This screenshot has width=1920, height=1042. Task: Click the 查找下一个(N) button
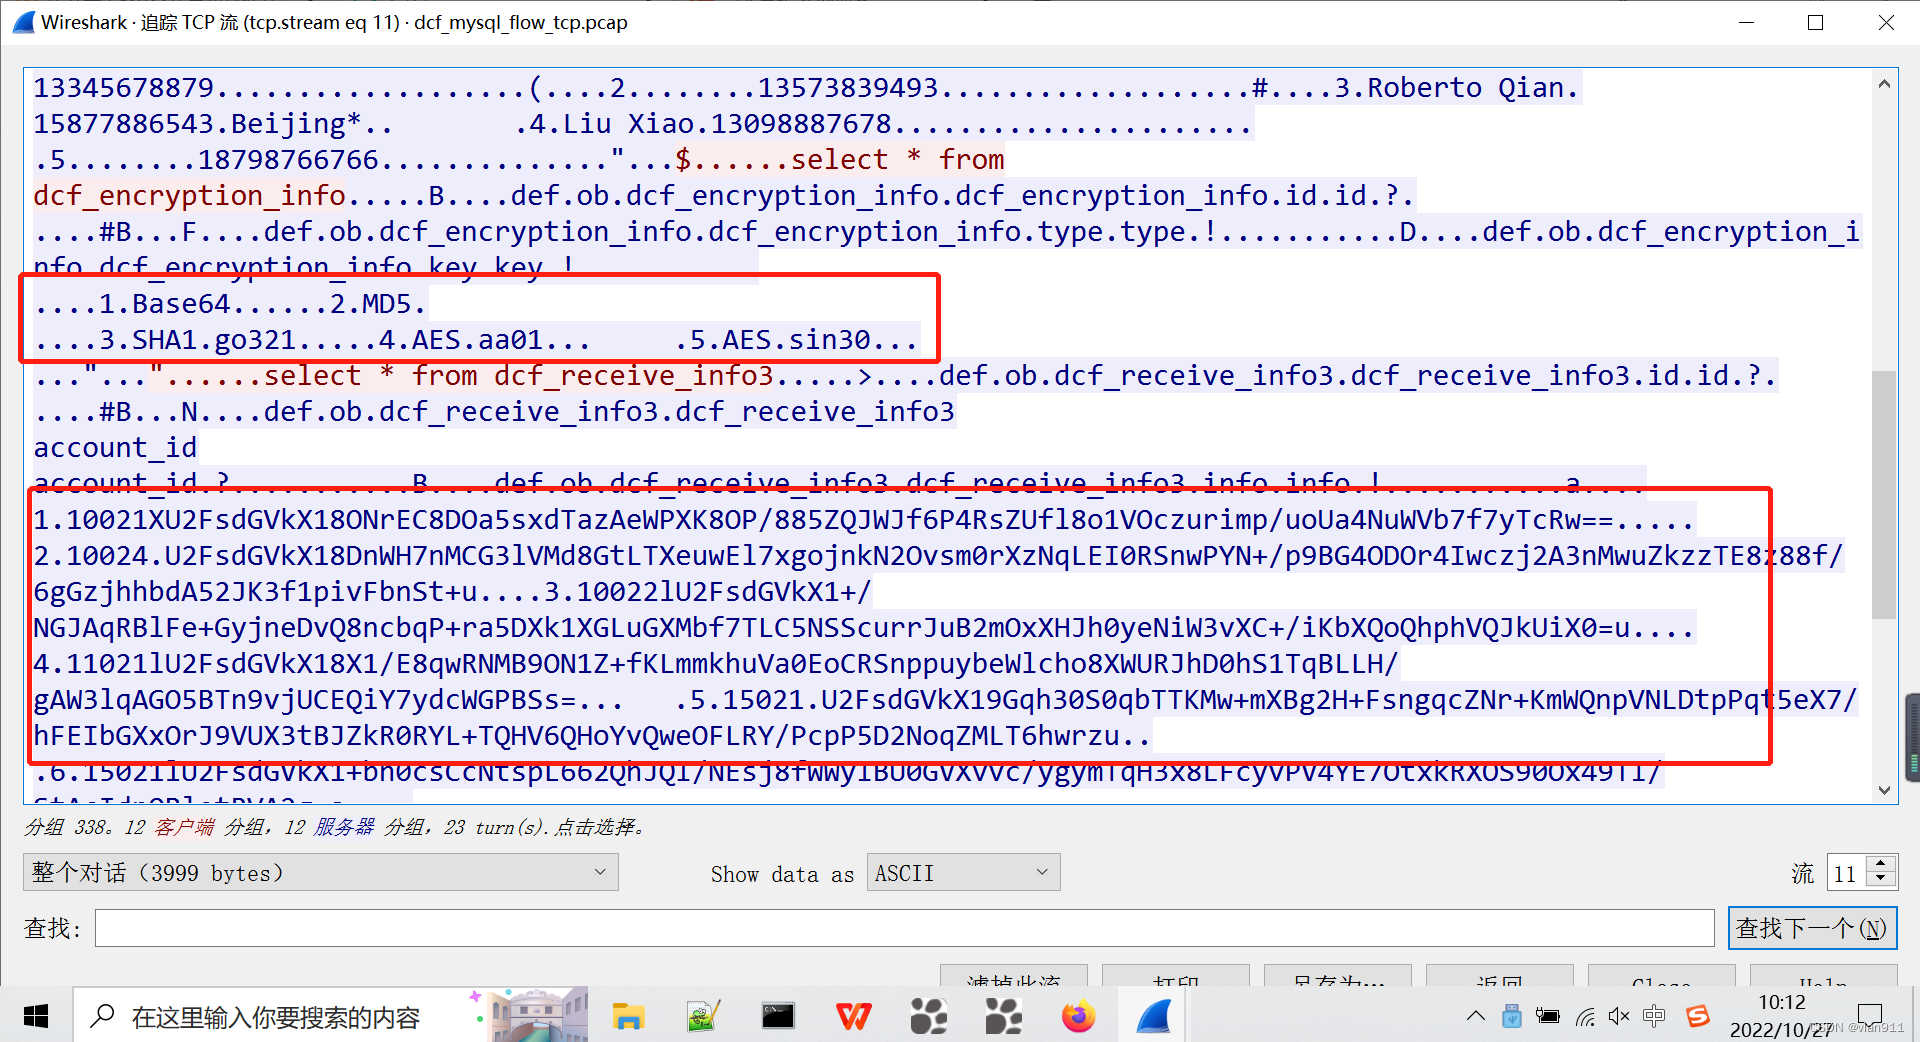(x=1811, y=928)
